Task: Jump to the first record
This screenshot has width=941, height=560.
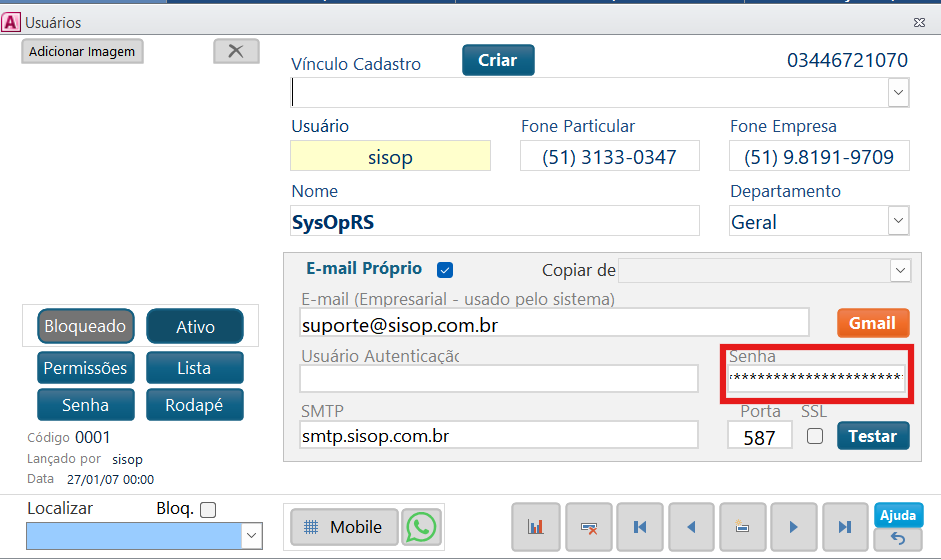Action: click(640, 527)
